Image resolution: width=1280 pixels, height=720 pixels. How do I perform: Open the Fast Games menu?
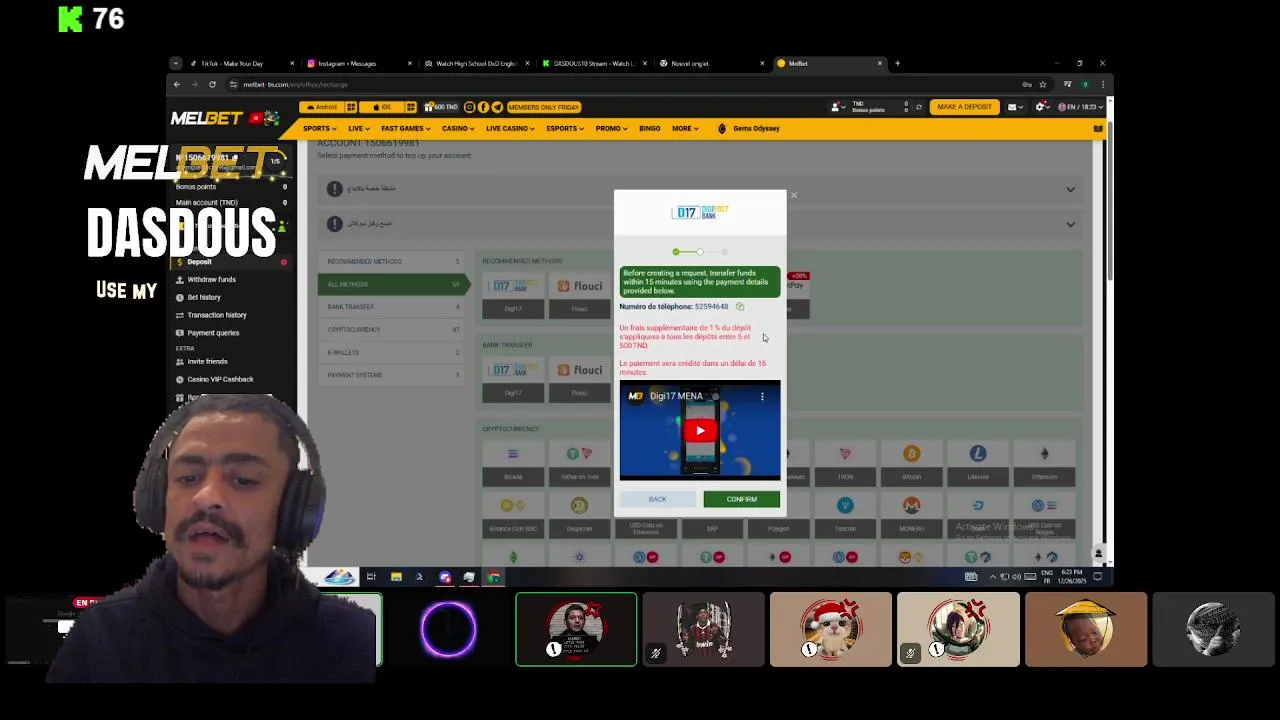(405, 128)
